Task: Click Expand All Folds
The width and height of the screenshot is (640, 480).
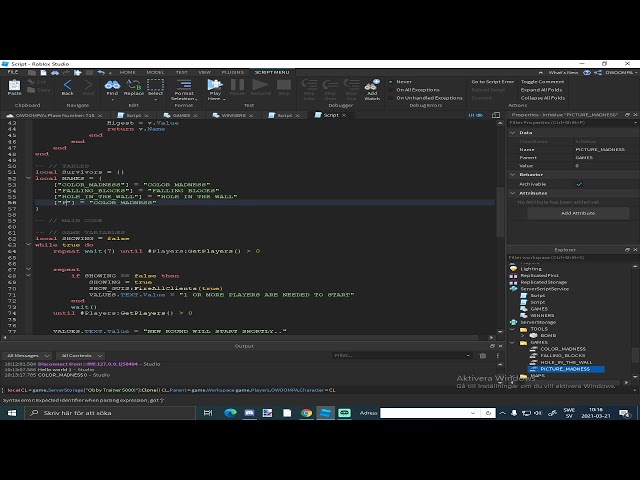Action: (x=541, y=90)
